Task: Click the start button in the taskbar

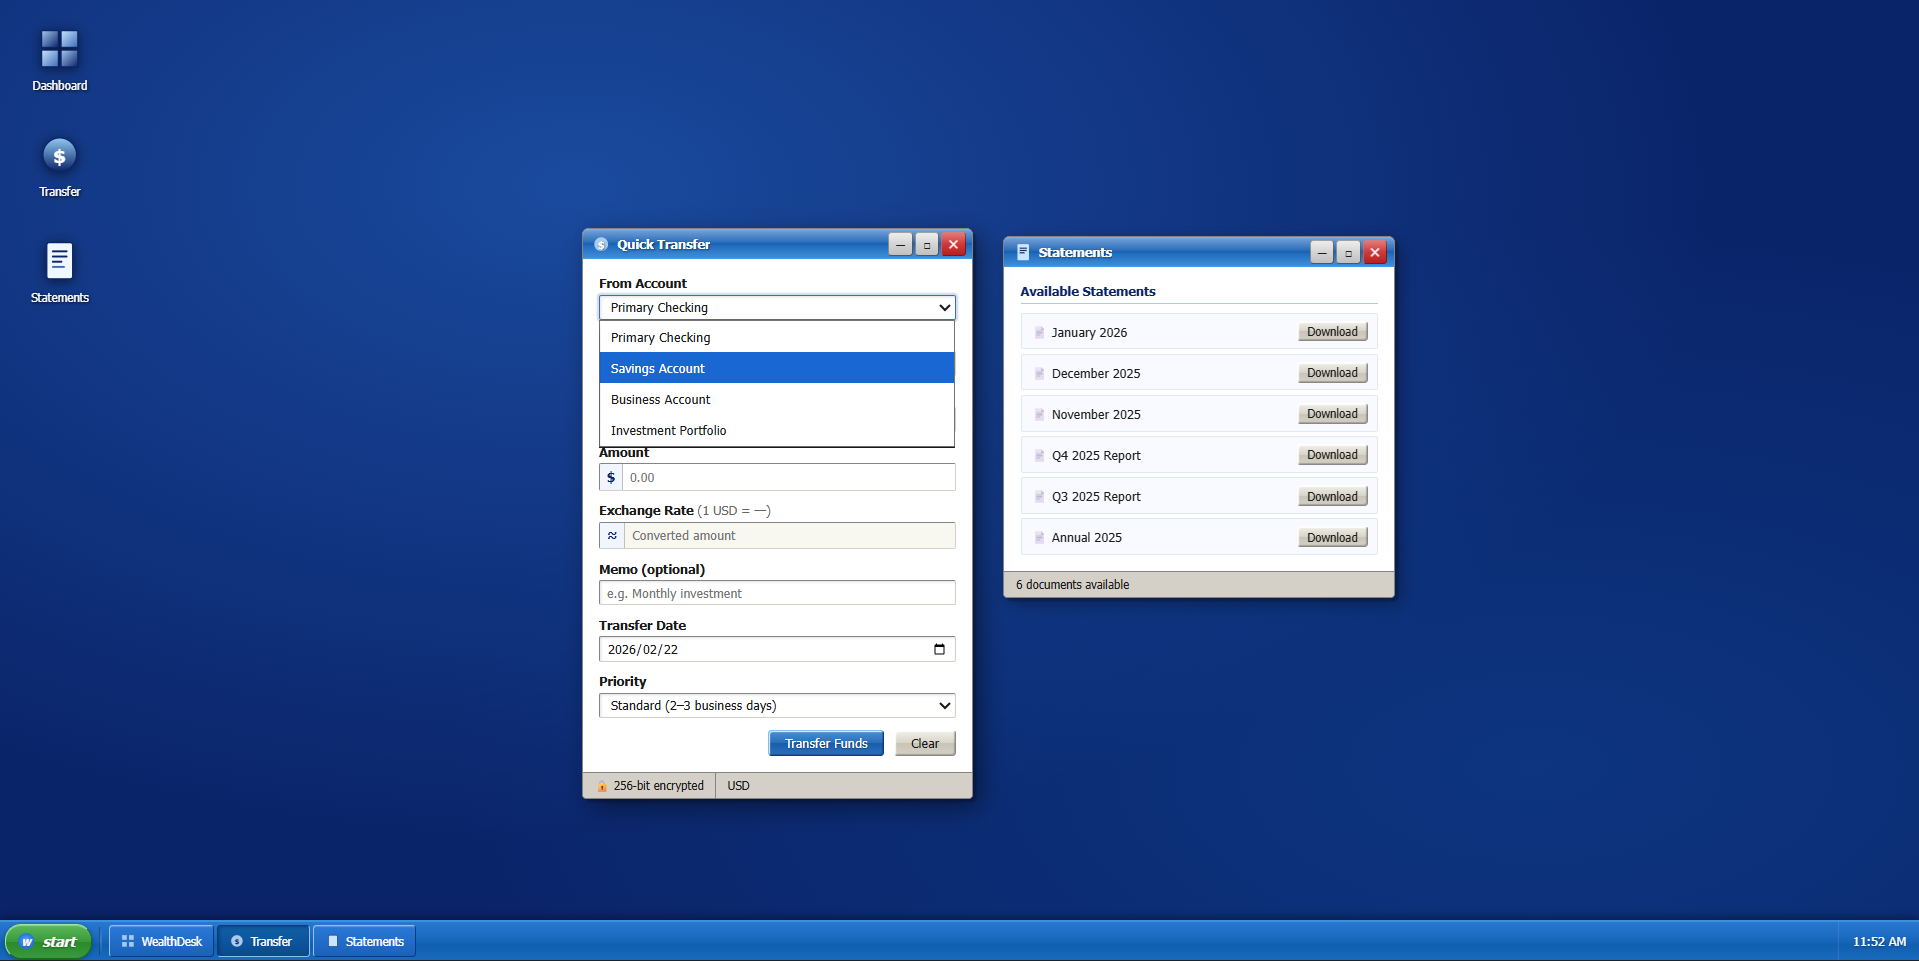Action: [x=48, y=941]
